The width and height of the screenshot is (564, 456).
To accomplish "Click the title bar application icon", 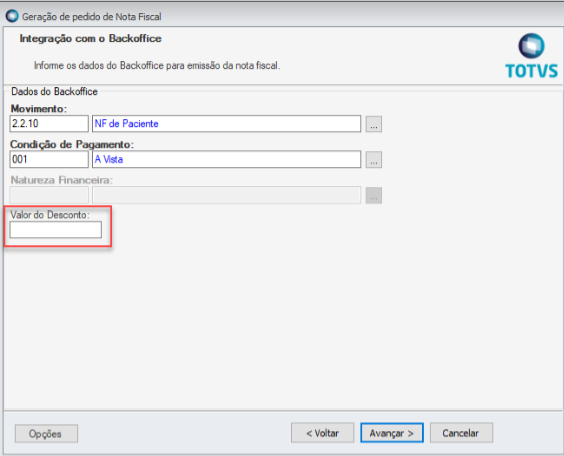I will point(12,16).
